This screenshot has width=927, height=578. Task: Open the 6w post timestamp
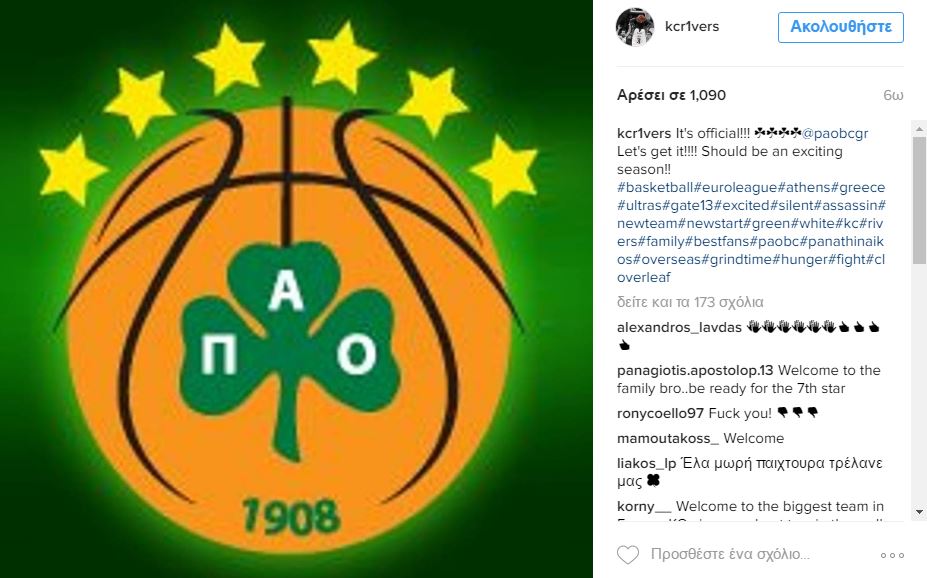(x=893, y=95)
